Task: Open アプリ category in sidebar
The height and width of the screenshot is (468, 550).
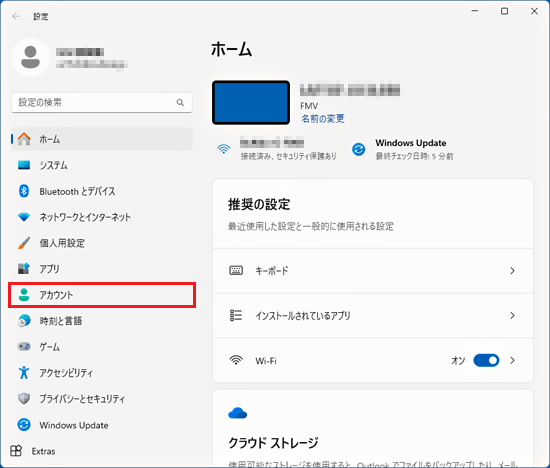Action: point(102,269)
